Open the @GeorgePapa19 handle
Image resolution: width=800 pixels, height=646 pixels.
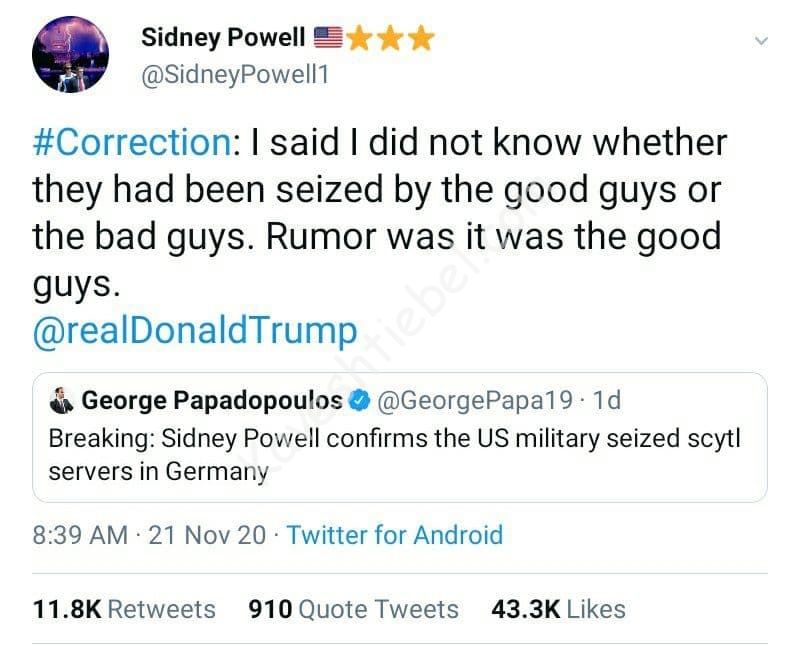click(x=474, y=401)
